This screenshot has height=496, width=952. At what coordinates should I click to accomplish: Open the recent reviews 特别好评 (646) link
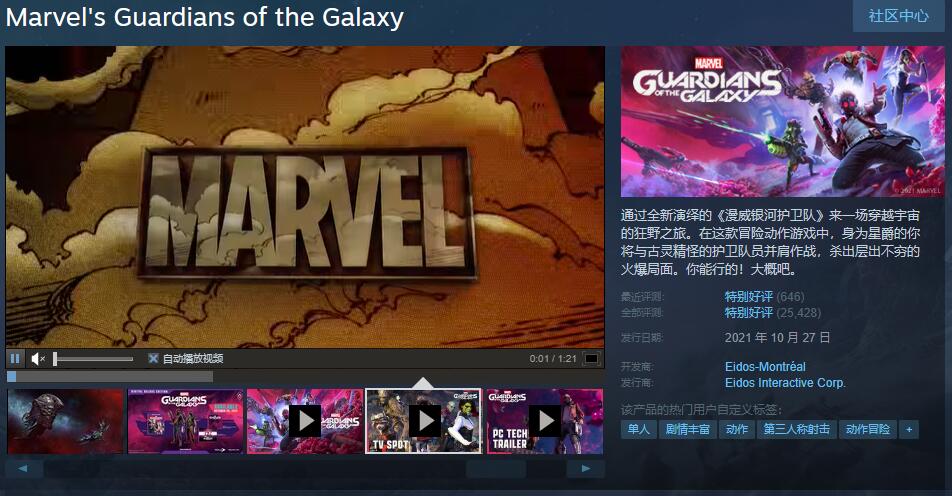click(764, 297)
